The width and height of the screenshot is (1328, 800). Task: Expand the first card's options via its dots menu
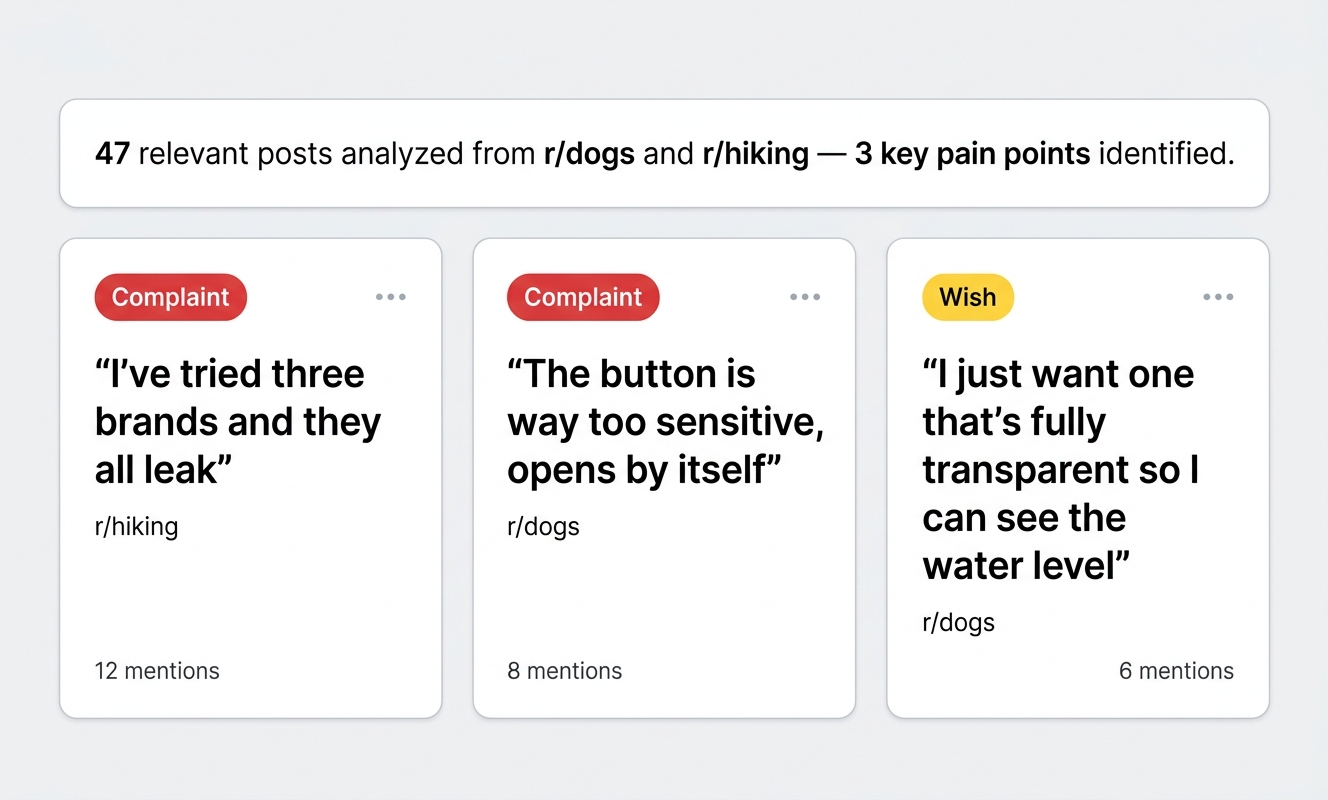pos(391,296)
